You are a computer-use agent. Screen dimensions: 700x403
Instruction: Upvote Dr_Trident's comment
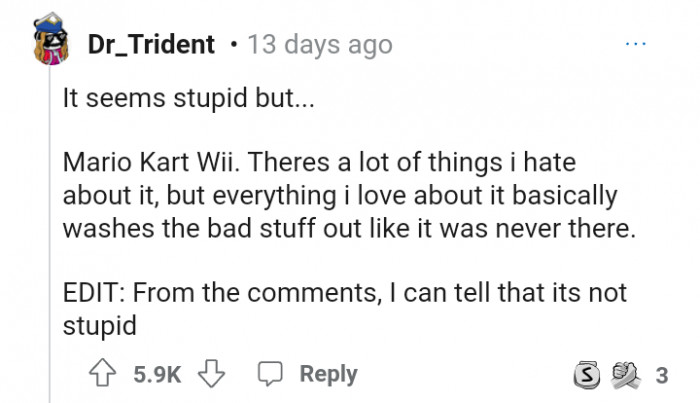pos(103,373)
